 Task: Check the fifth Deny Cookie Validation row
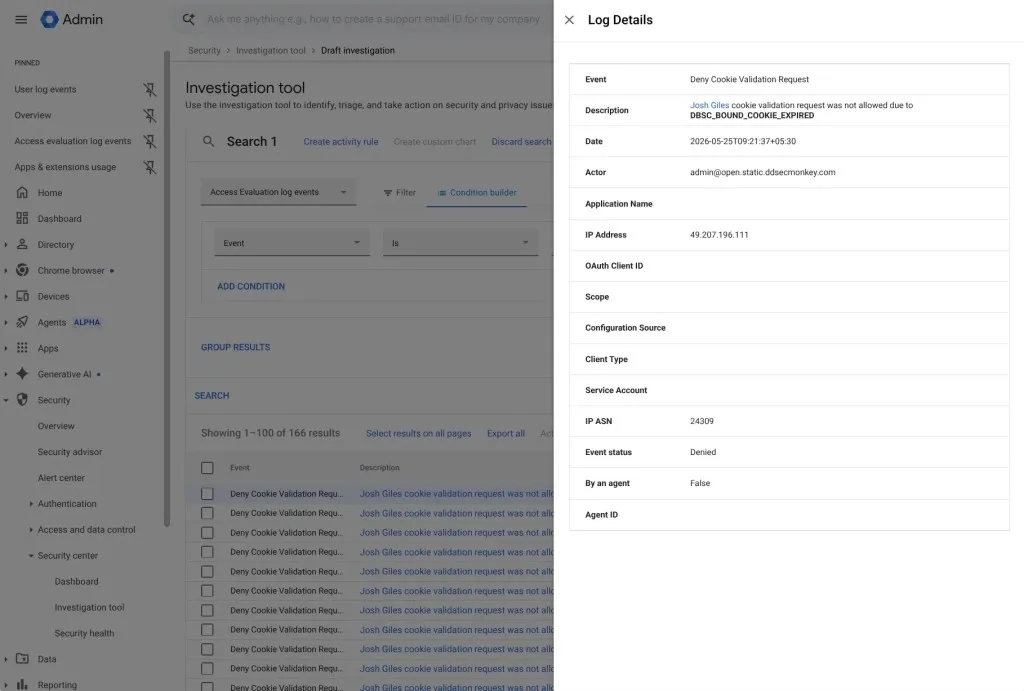[207, 571]
